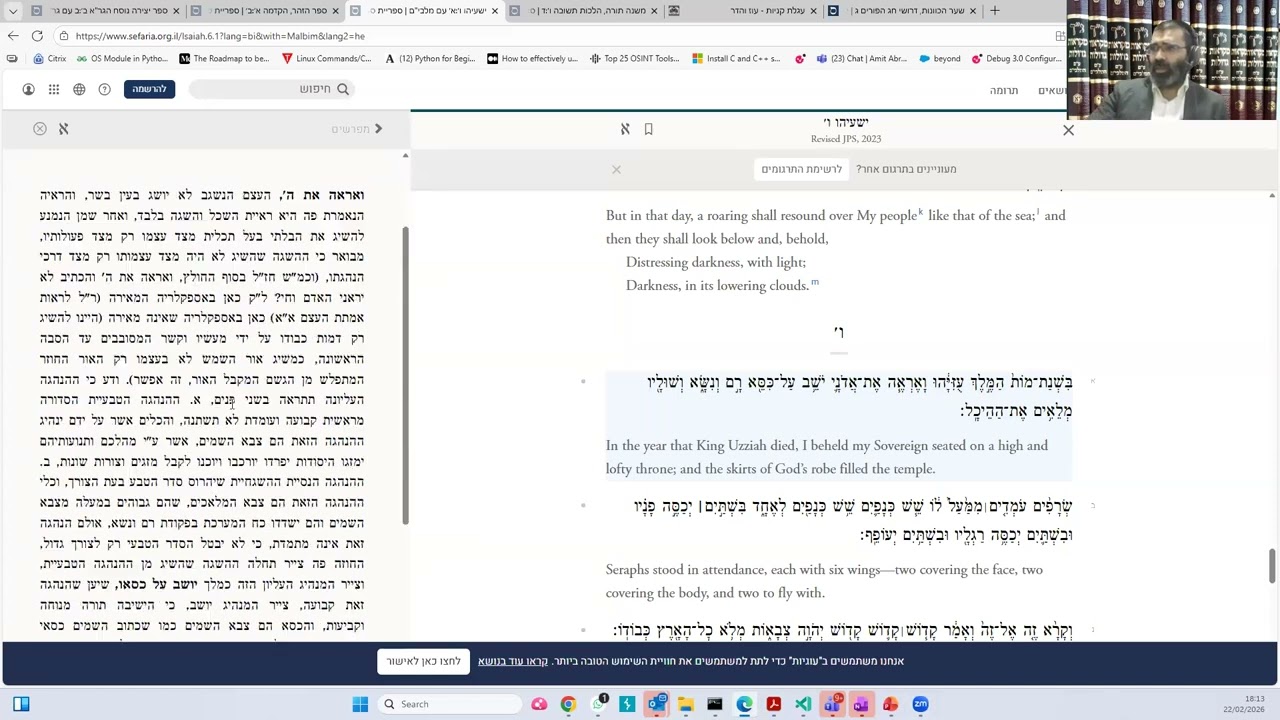Click the לרשימת התרגומים button
The width and height of the screenshot is (1280, 720).
(x=801, y=169)
